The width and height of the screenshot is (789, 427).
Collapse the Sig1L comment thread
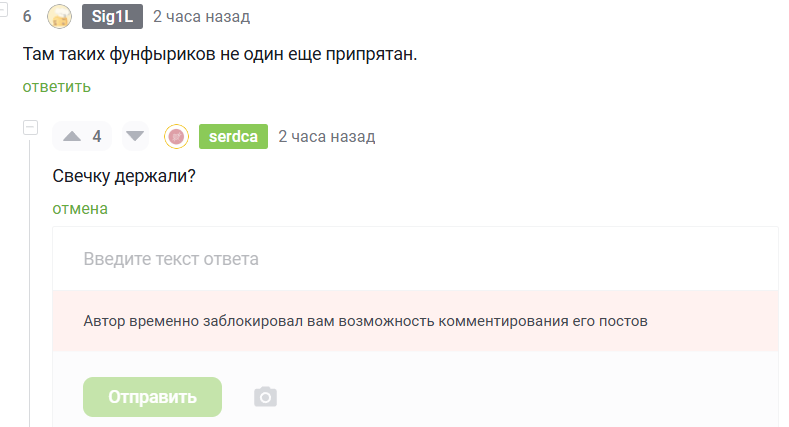3,10
